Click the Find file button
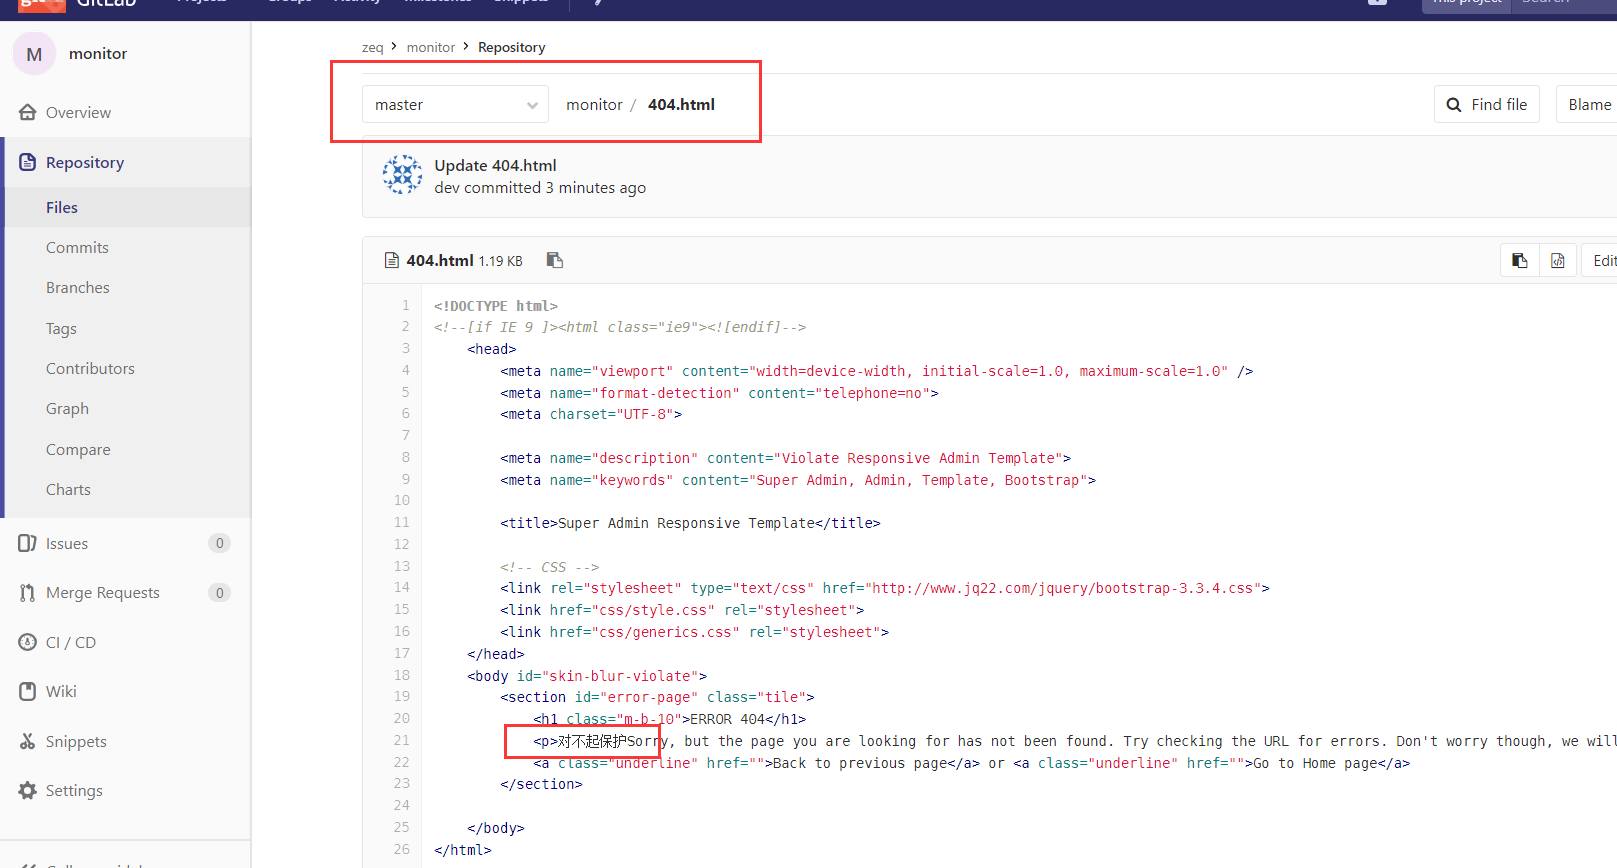The height and width of the screenshot is (868, 1617). tap(1487, 104)
